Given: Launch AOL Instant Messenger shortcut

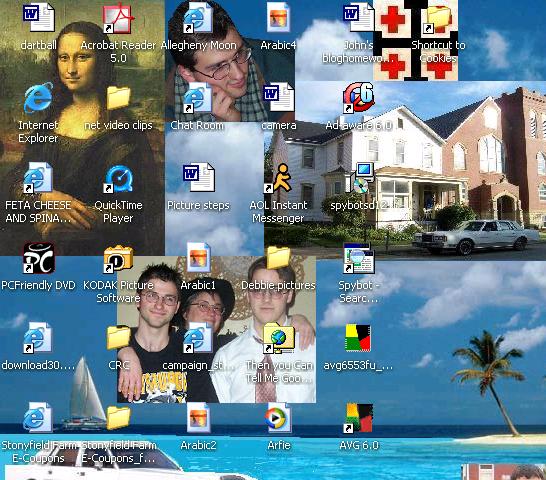Looking at the screenshot, I should pyautogui.click(x=279, y=178).
